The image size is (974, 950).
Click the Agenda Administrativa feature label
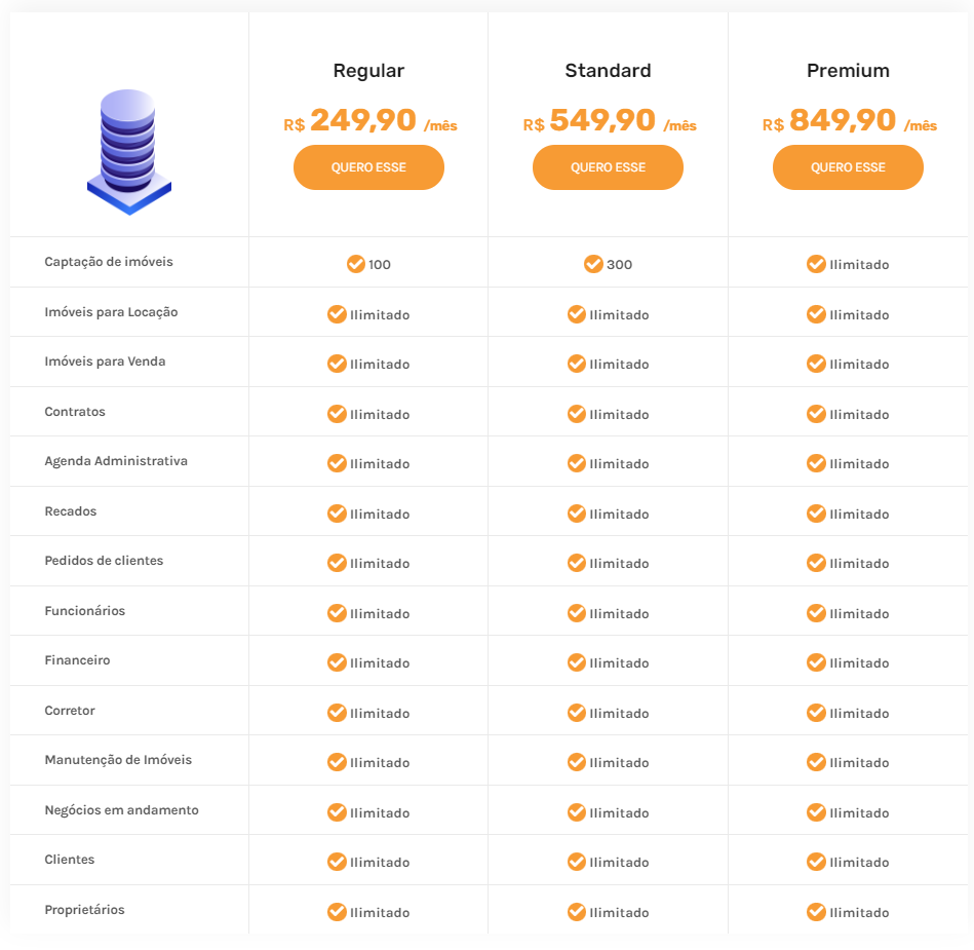[116, 461]
